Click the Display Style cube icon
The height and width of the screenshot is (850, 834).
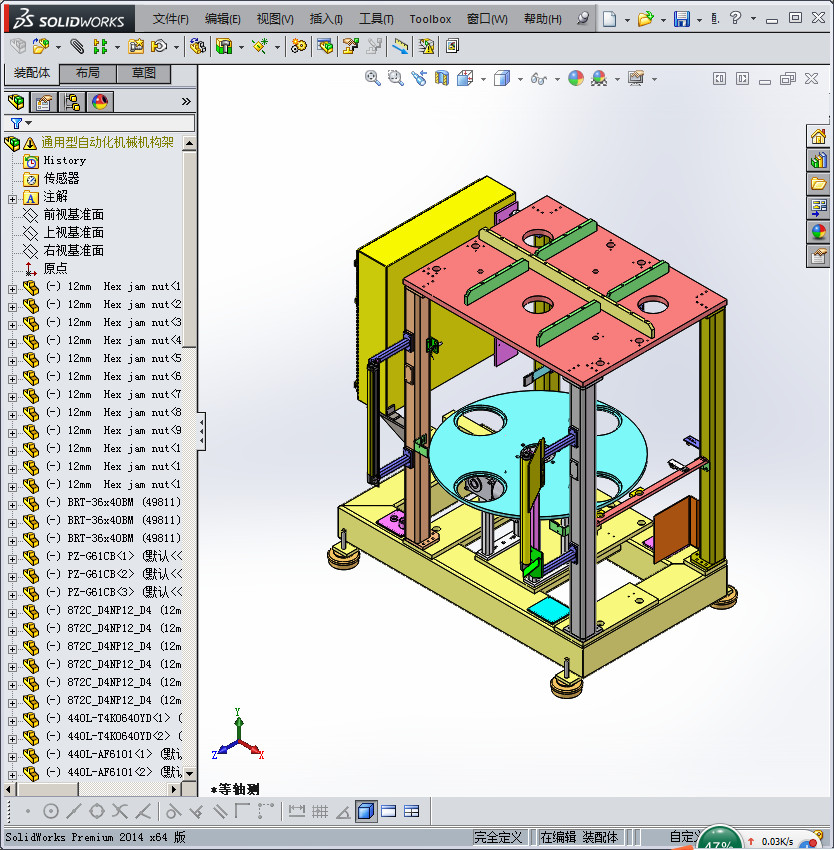coord(502,78)
